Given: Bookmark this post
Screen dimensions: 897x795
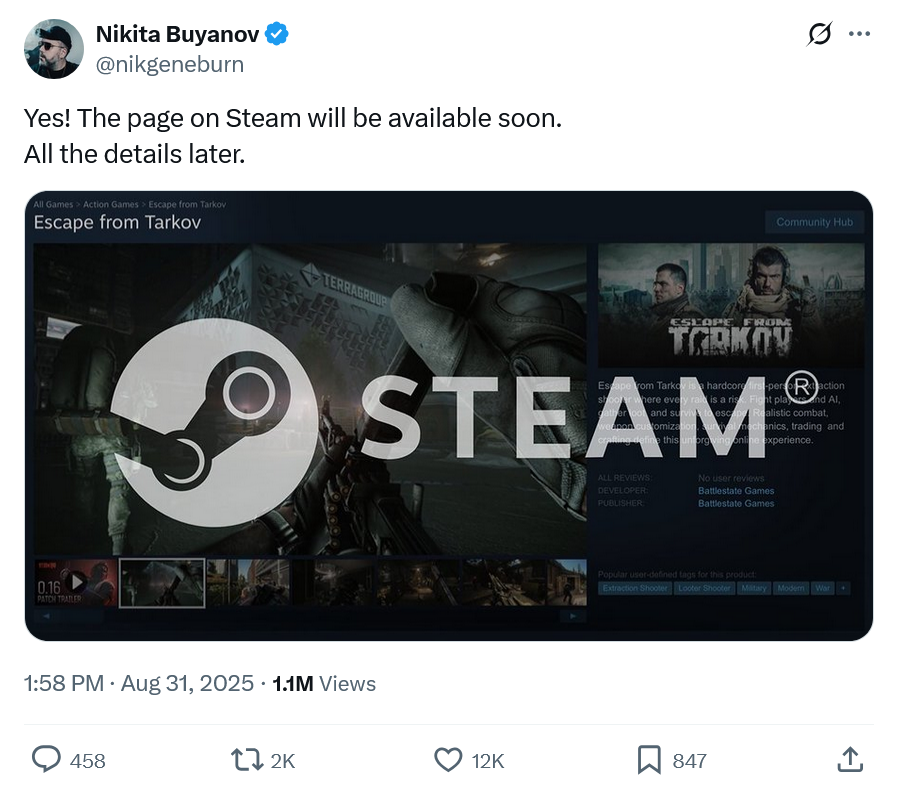Looking at the screenshot, I should pos(649,760).
